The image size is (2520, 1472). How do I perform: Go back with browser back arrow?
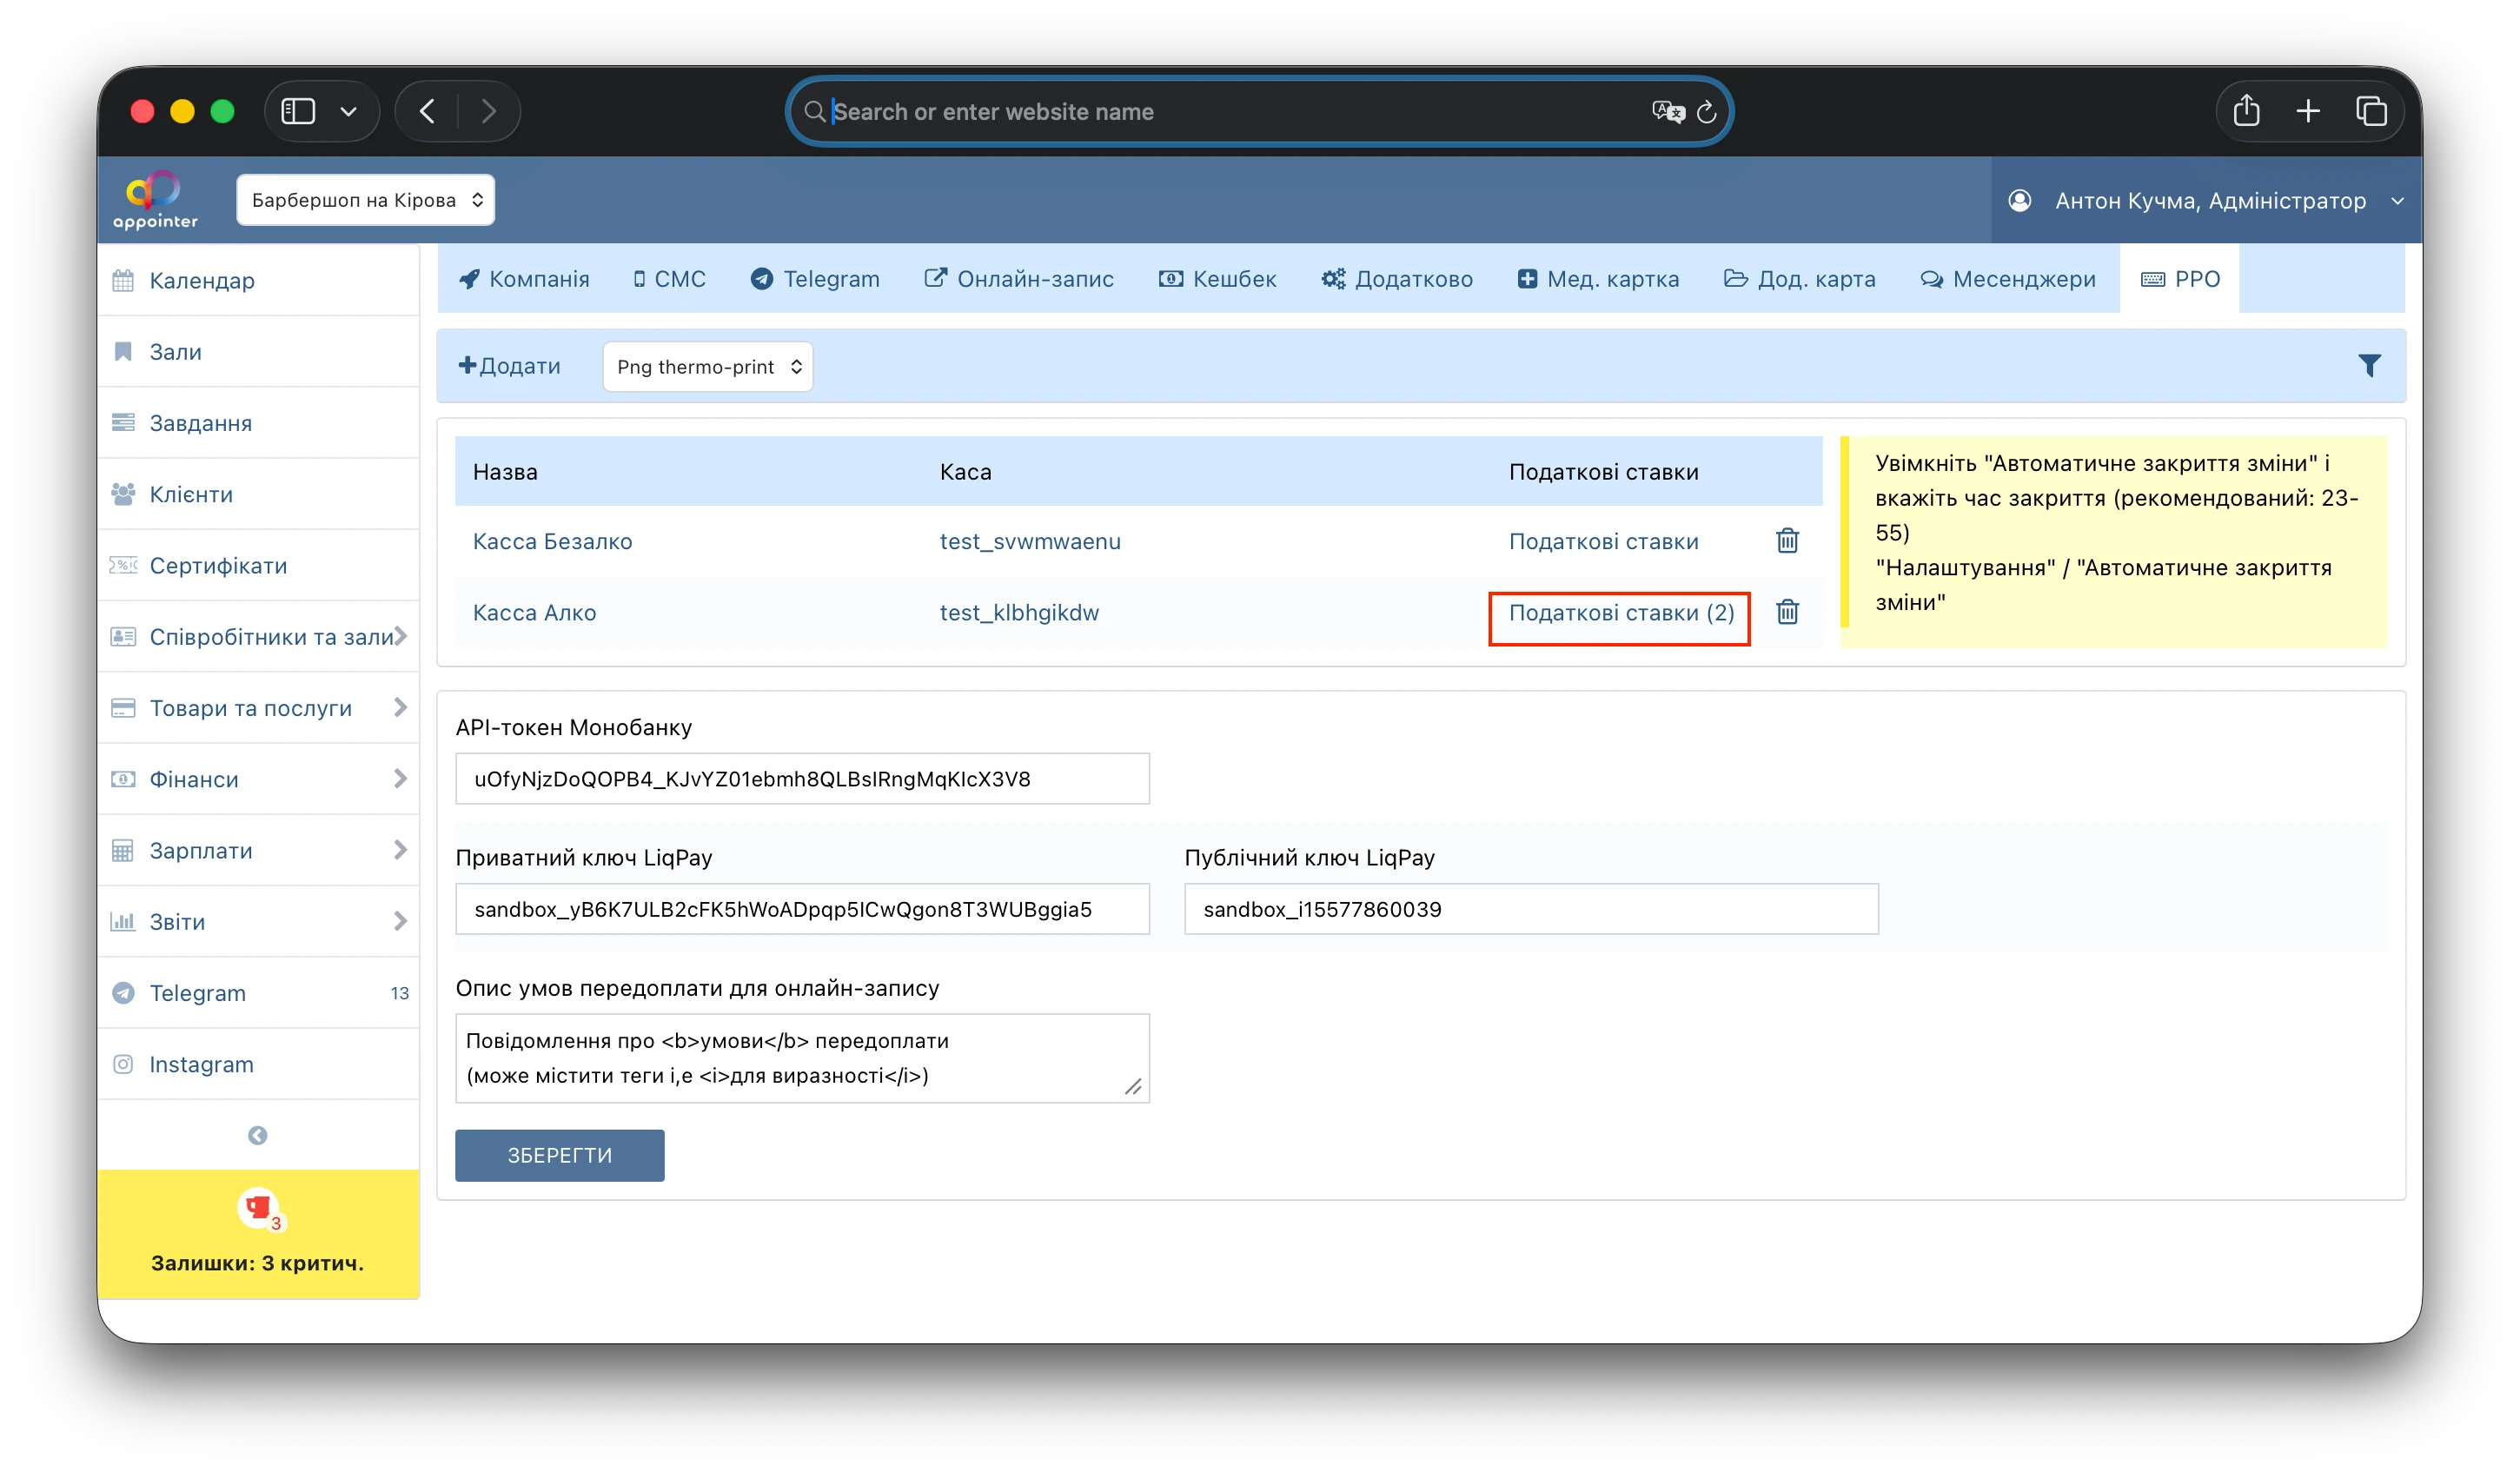(427, 111)
